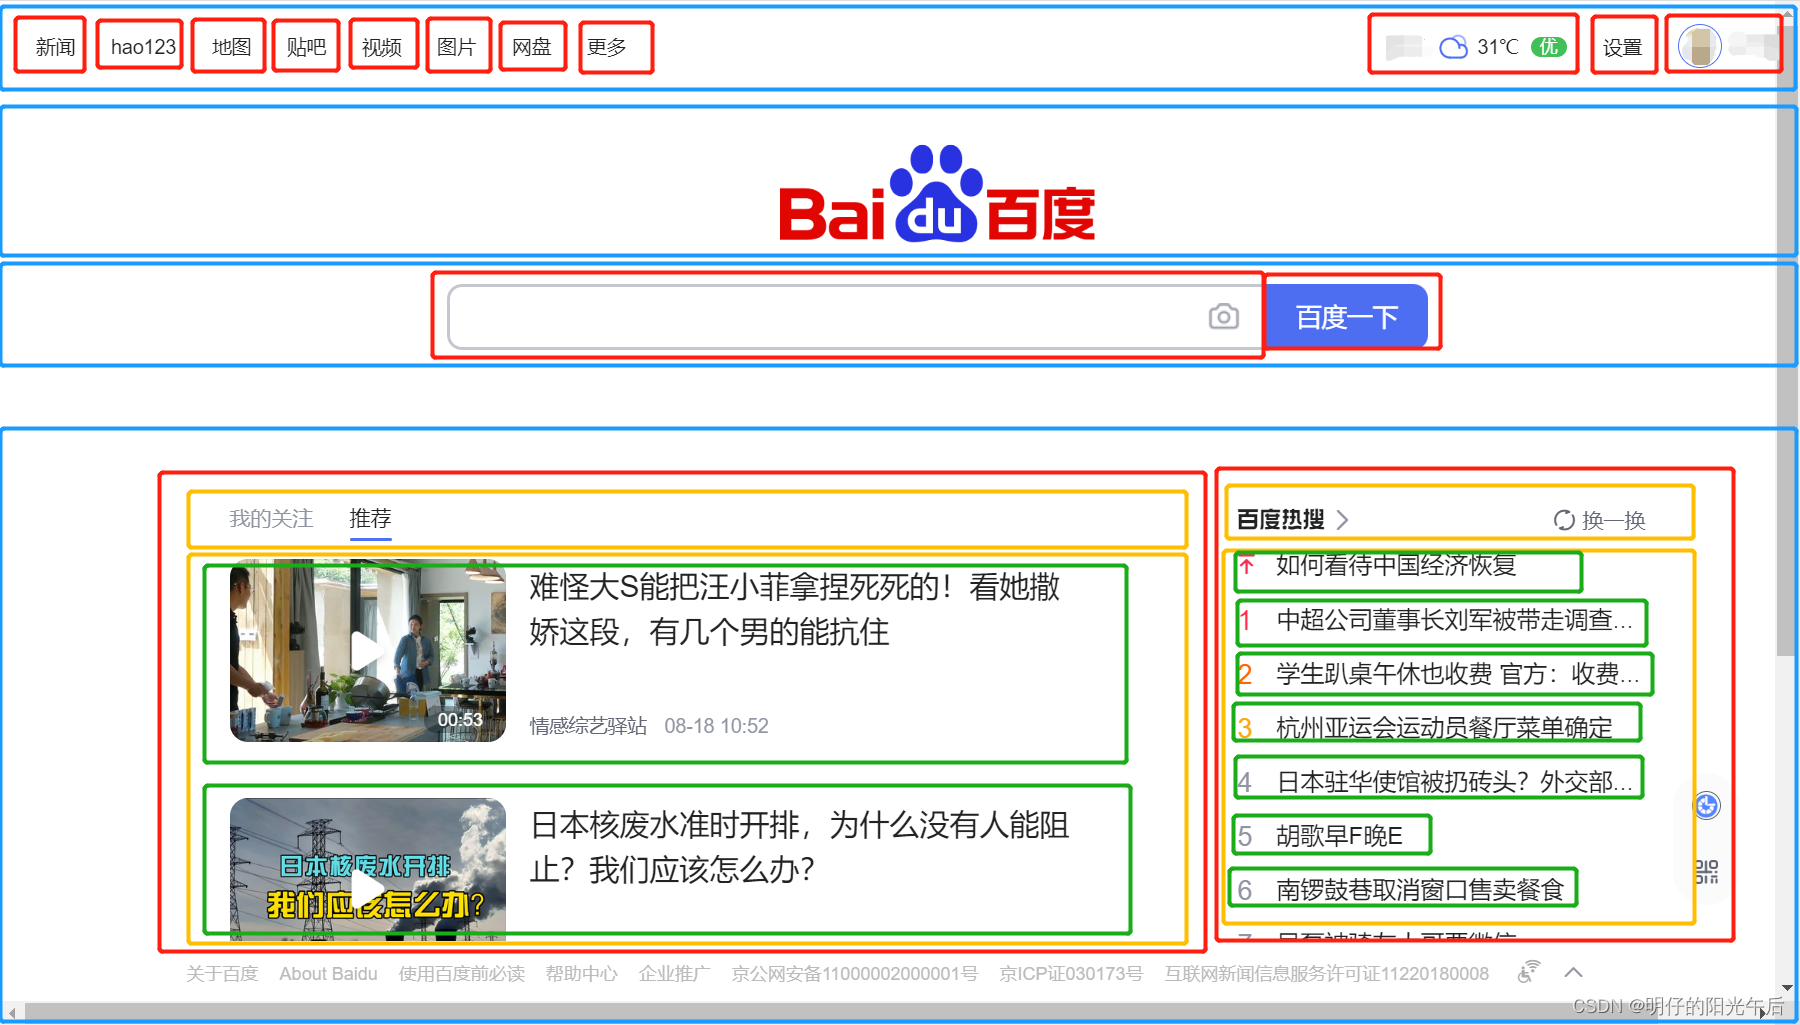Open hot search 杭州亚运会运动员餐厅菜单确定
This screenshot has width=1800, height=1025.
[1444, 728]
